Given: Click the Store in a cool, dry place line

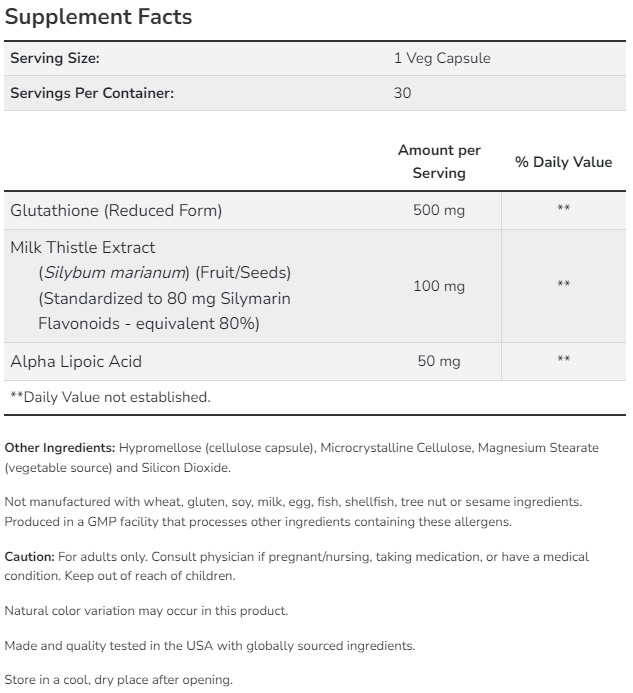Looking at the screenshot, I should coord(118,681).
